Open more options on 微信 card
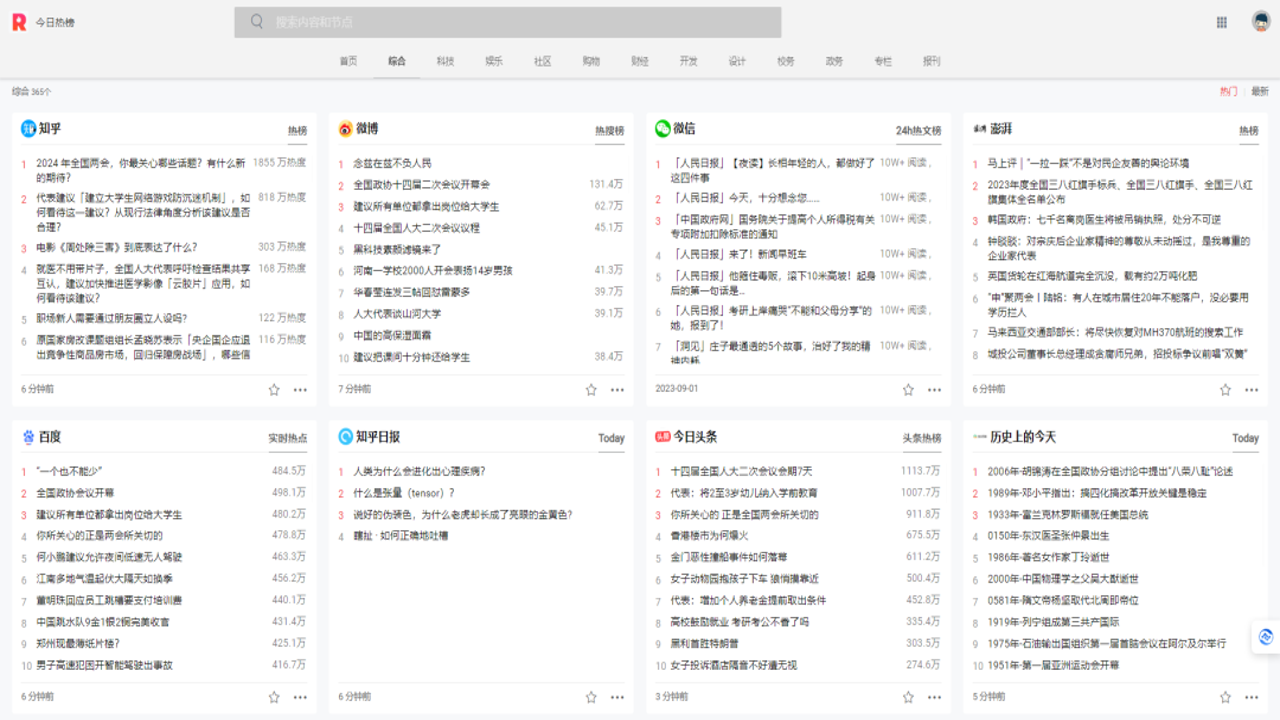1280x720 pixels. click(934, 389)
